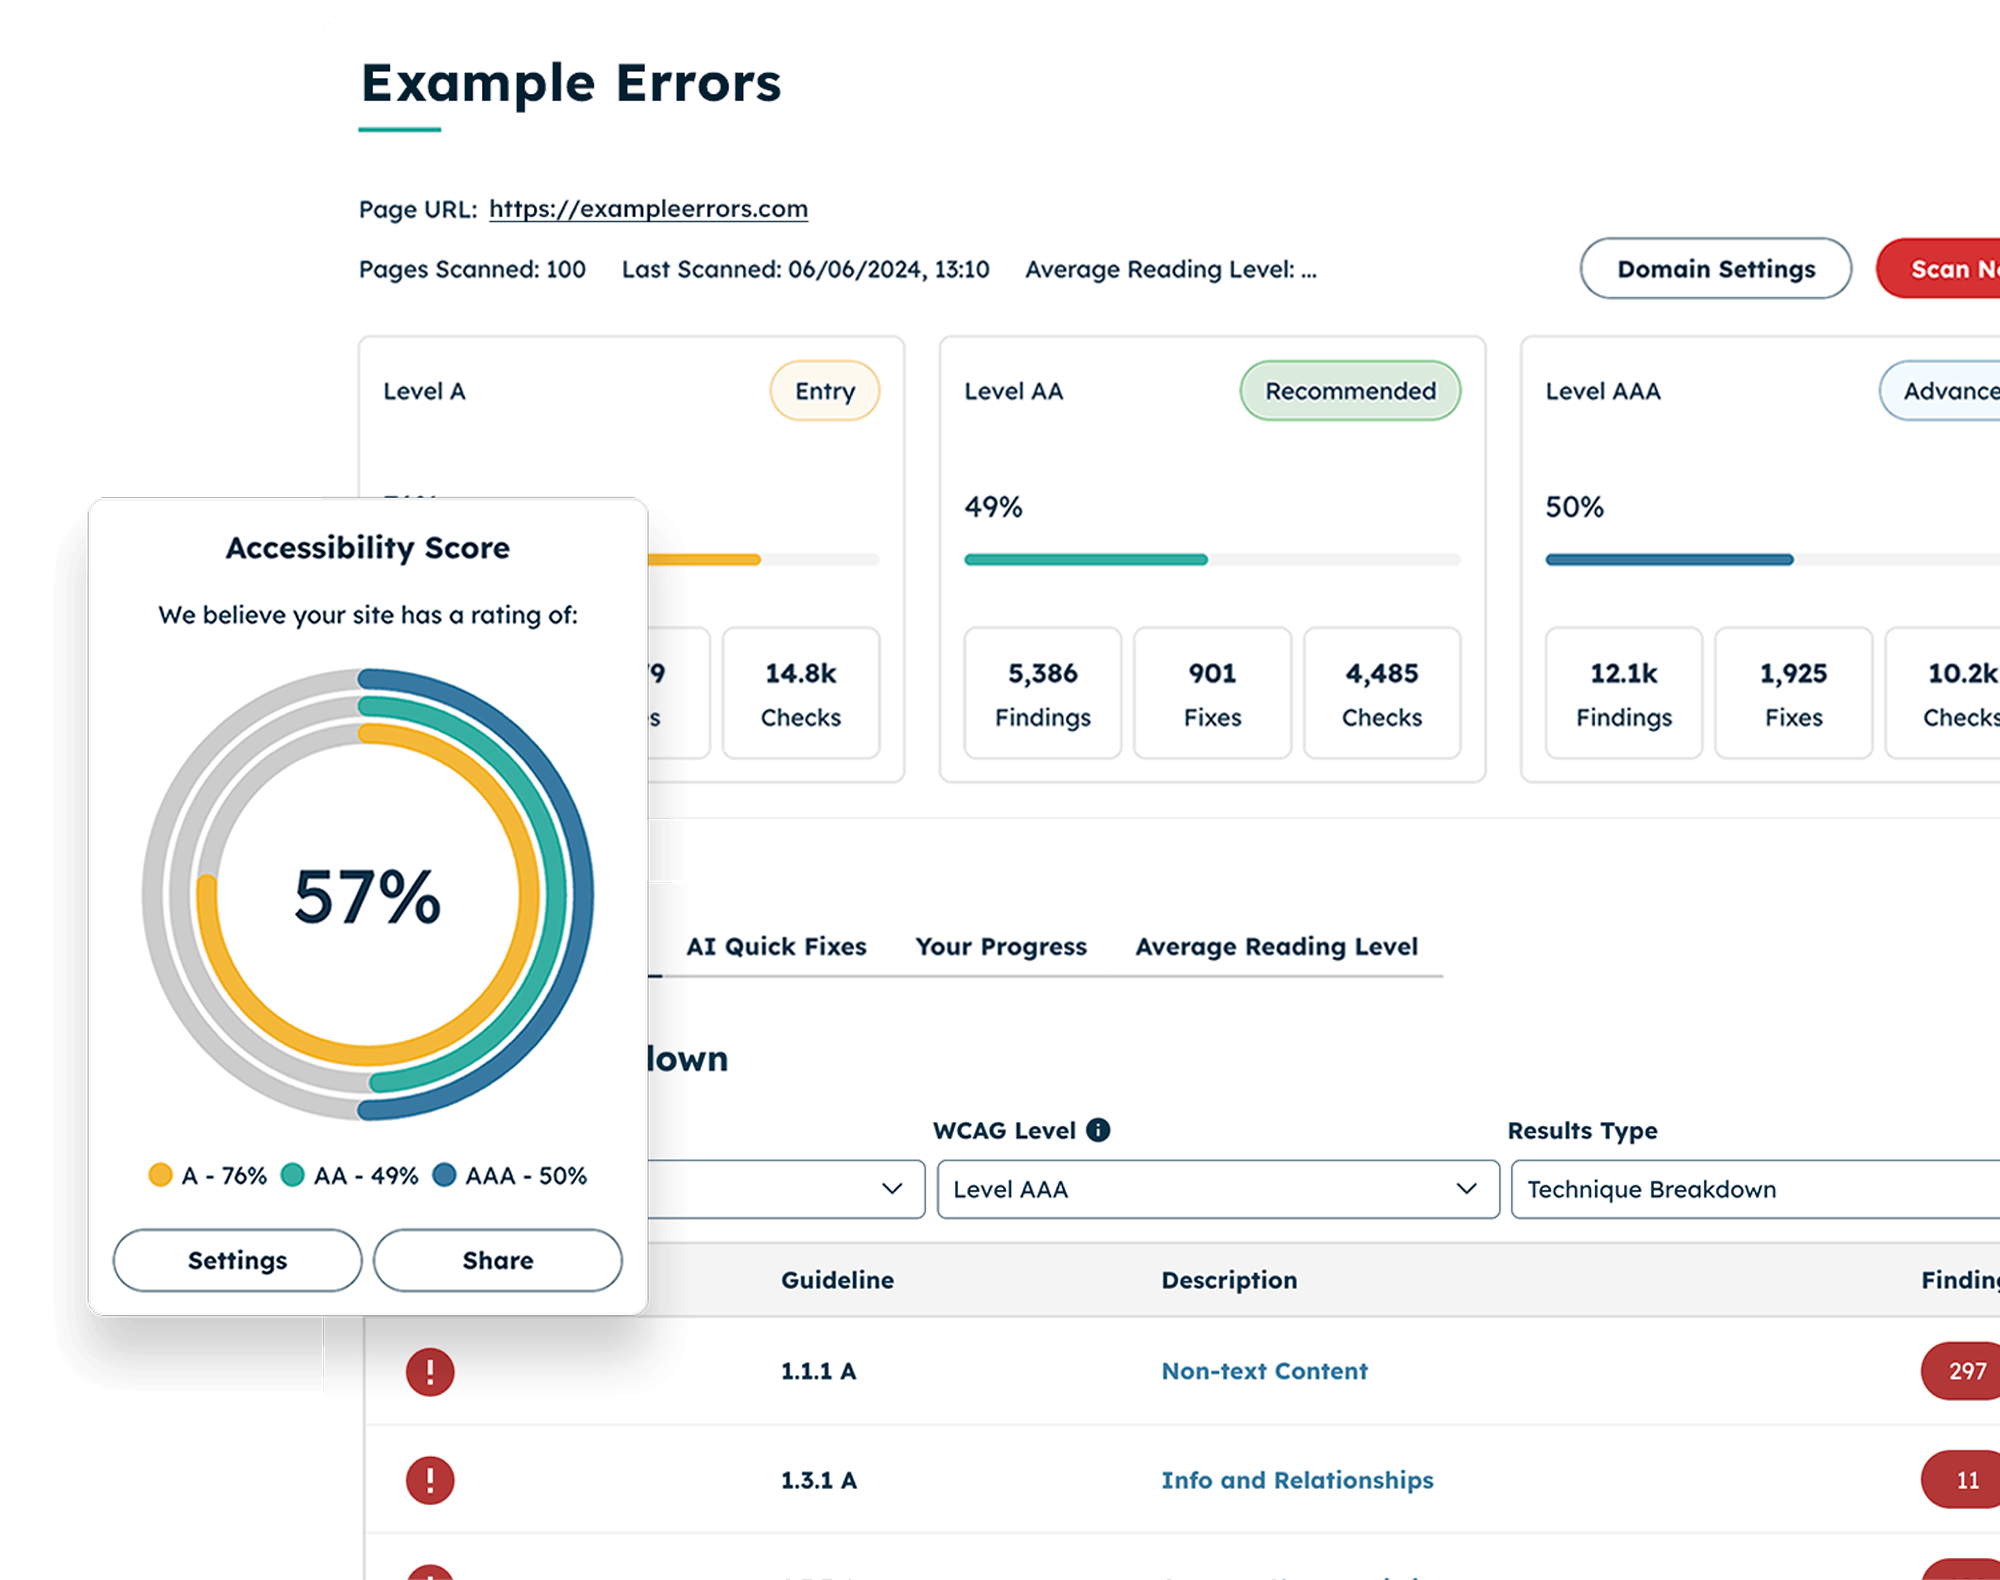The image size is (2000, 1580).
Task: Click the 4,485 Checks box
Action: tap(1382, 693)
